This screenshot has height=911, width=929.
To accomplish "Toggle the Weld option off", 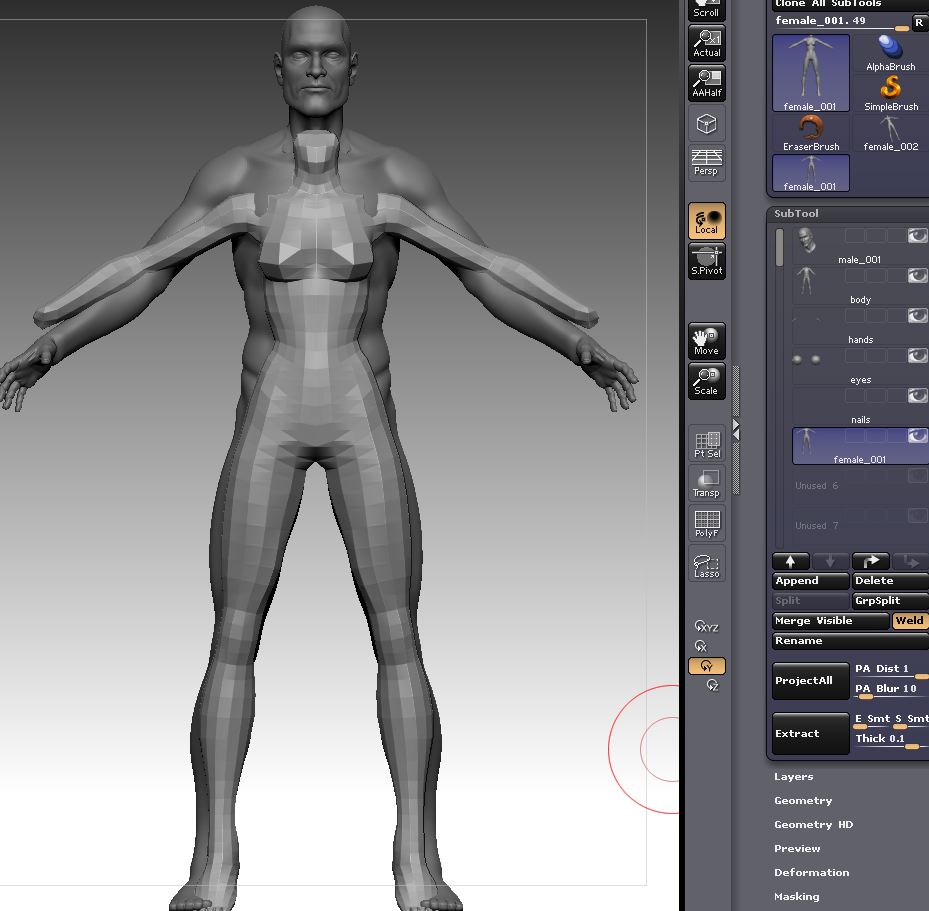I will 909,621.
